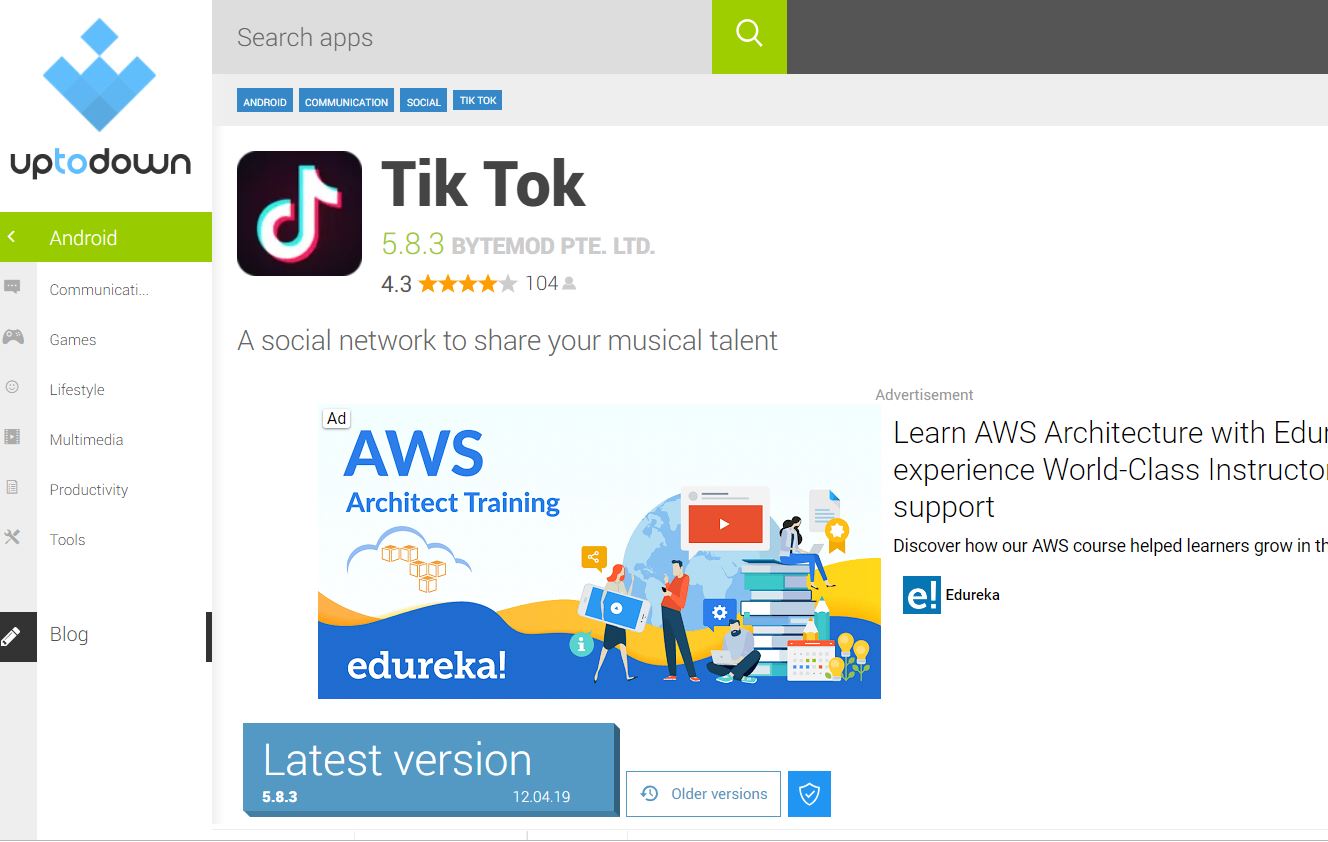Click the blue security shield button

809,794
